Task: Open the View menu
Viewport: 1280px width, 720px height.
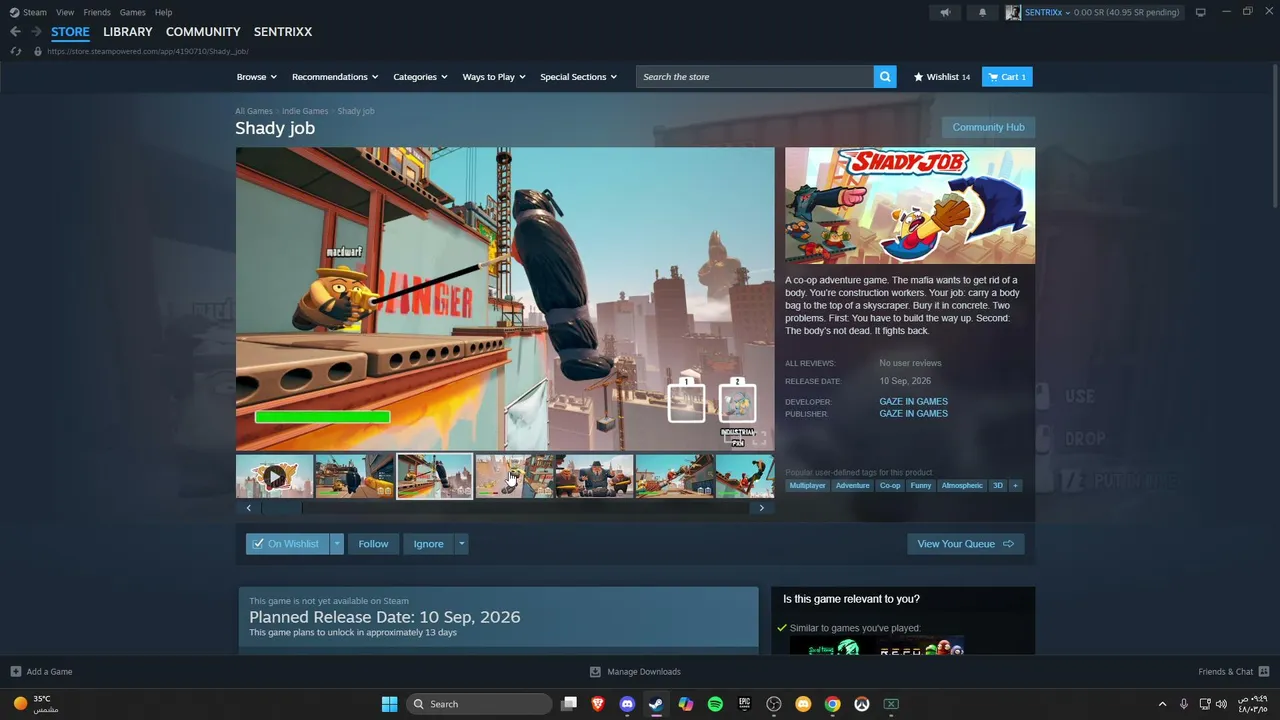Action: point(65,12)
